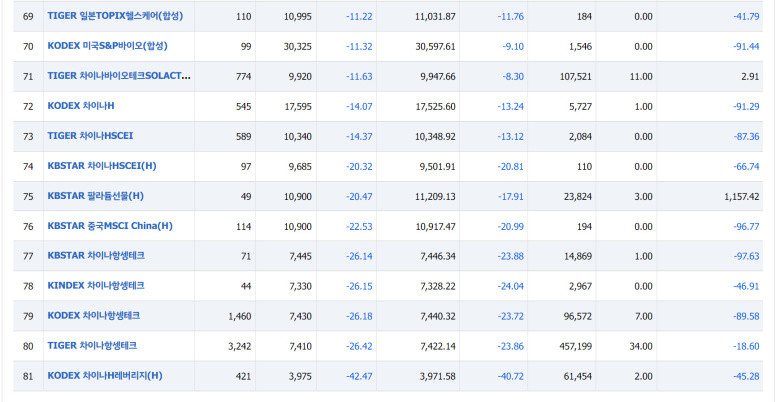Click value -40.72 in last row
This screenshot has height=402, width=780.
pyautogui.click(x=510, y=376)
